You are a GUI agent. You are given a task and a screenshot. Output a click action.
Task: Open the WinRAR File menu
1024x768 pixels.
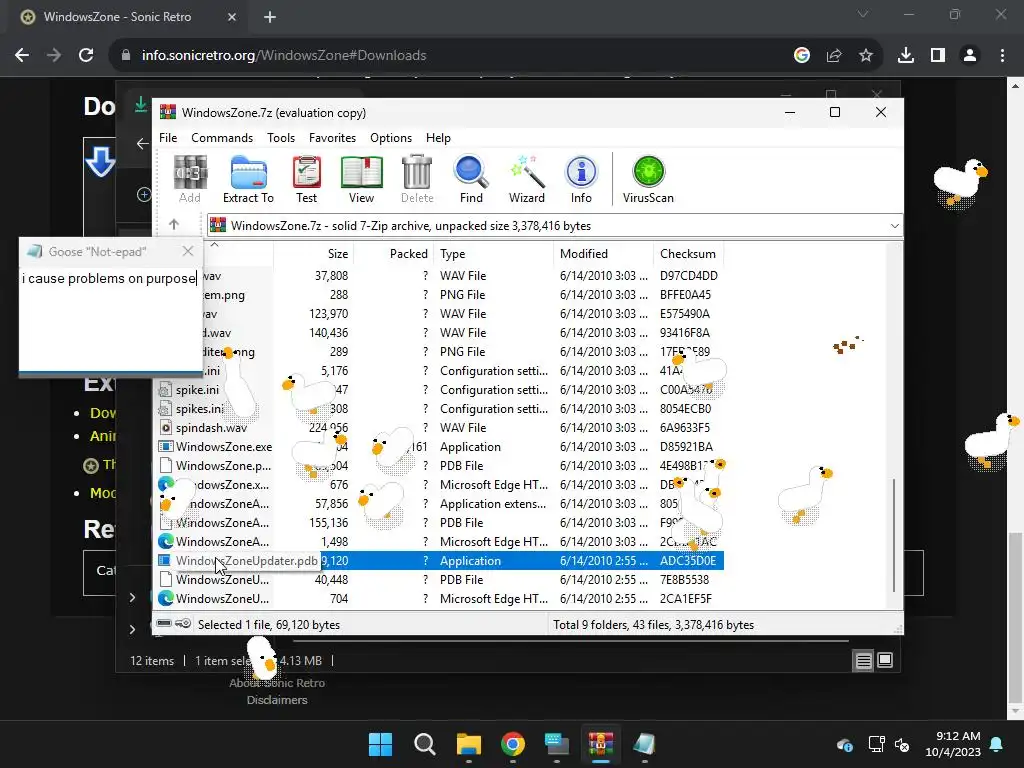168,138
